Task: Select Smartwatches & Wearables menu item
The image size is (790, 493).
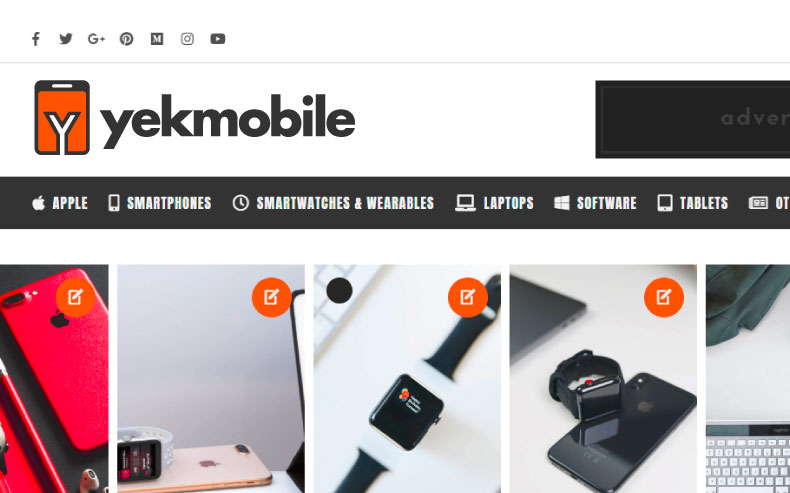Action: point(333,203)
